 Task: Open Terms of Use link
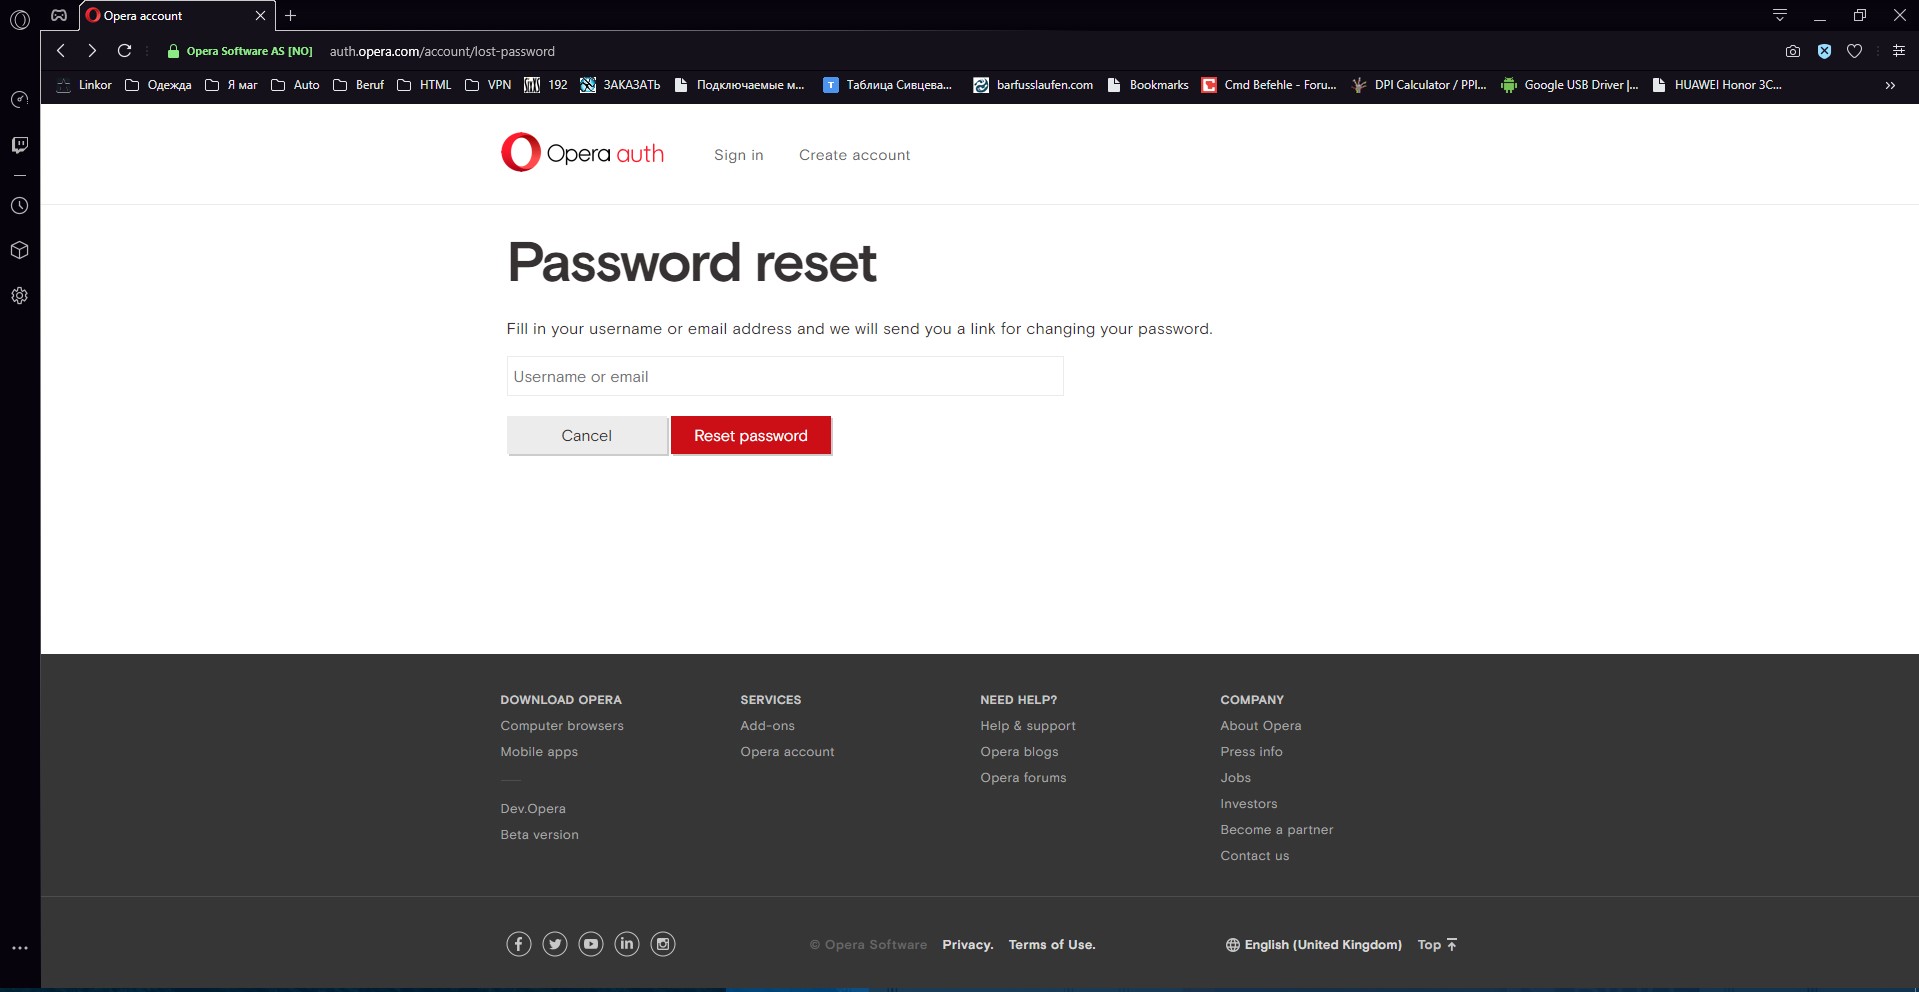[1051, 945]
